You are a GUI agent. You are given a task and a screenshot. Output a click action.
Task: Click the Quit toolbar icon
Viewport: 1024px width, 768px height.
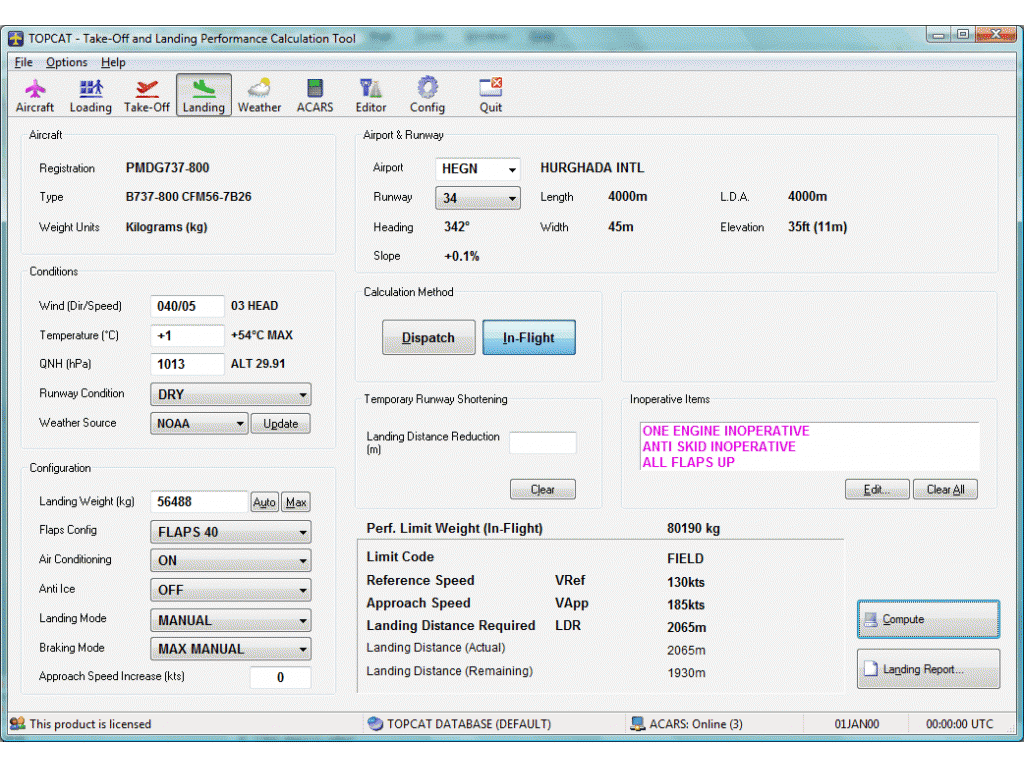pos(490,95)
